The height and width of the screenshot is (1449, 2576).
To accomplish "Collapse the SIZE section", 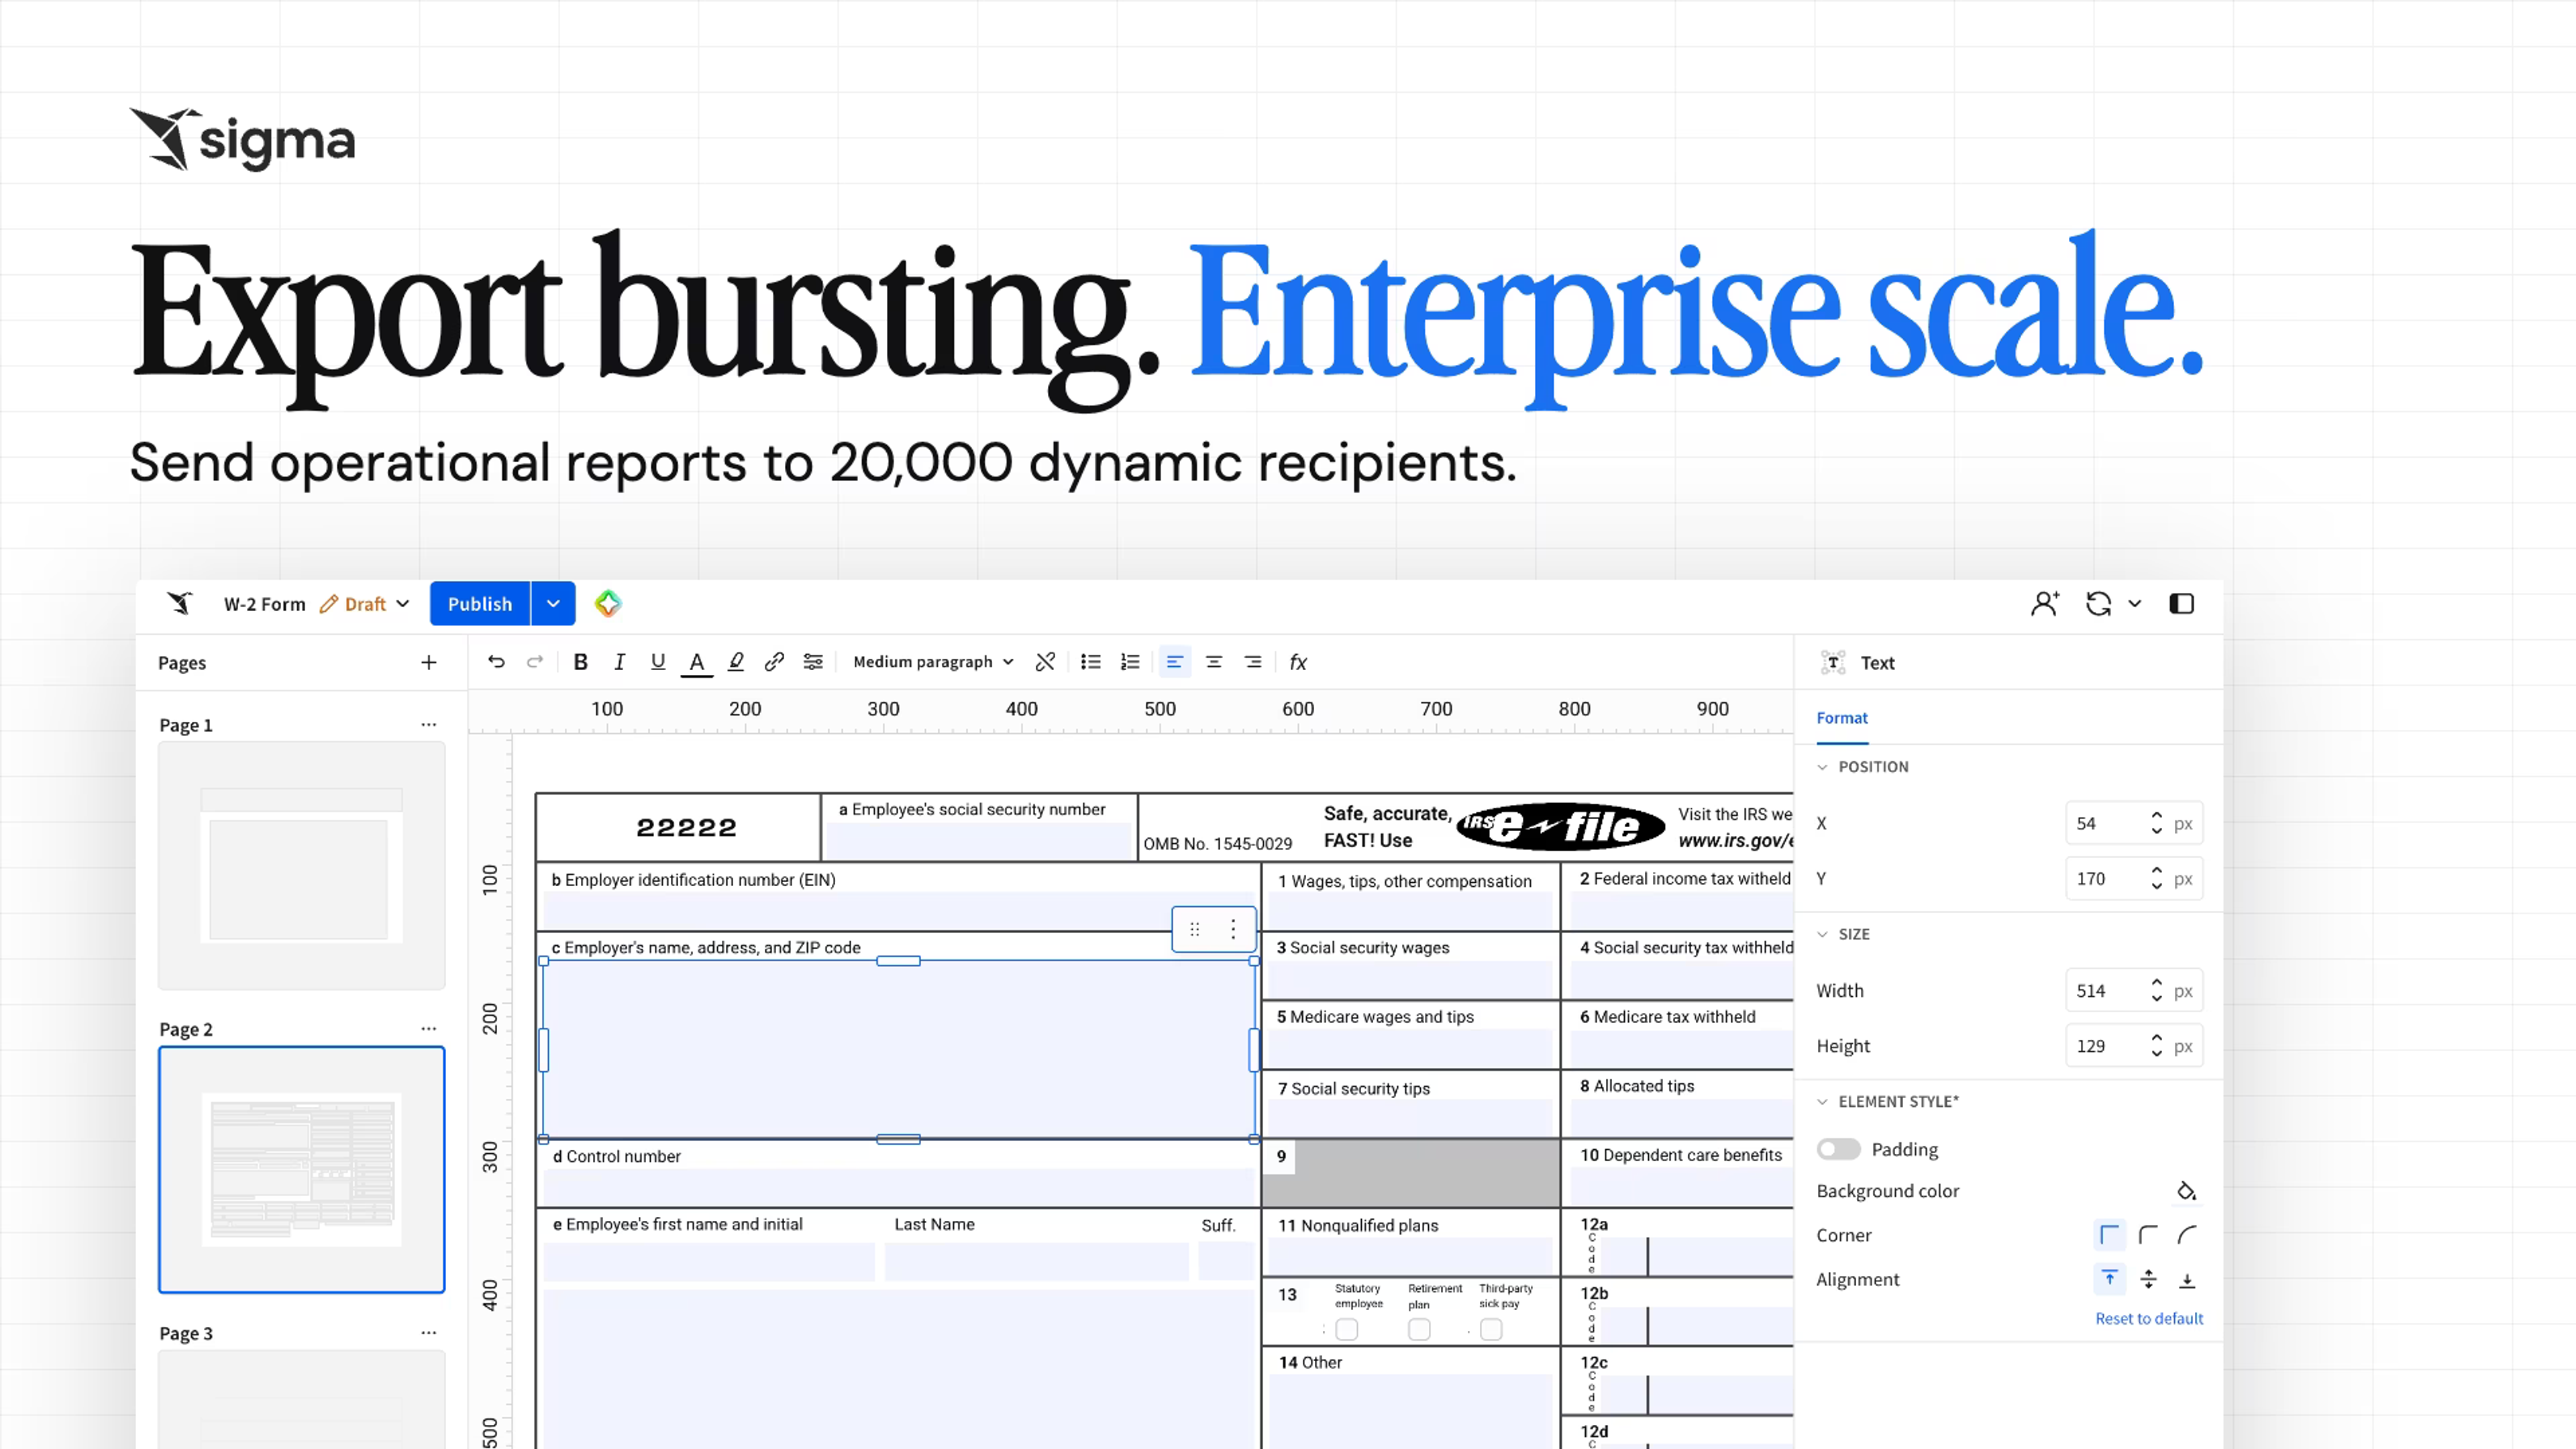I will [1822, 934].
